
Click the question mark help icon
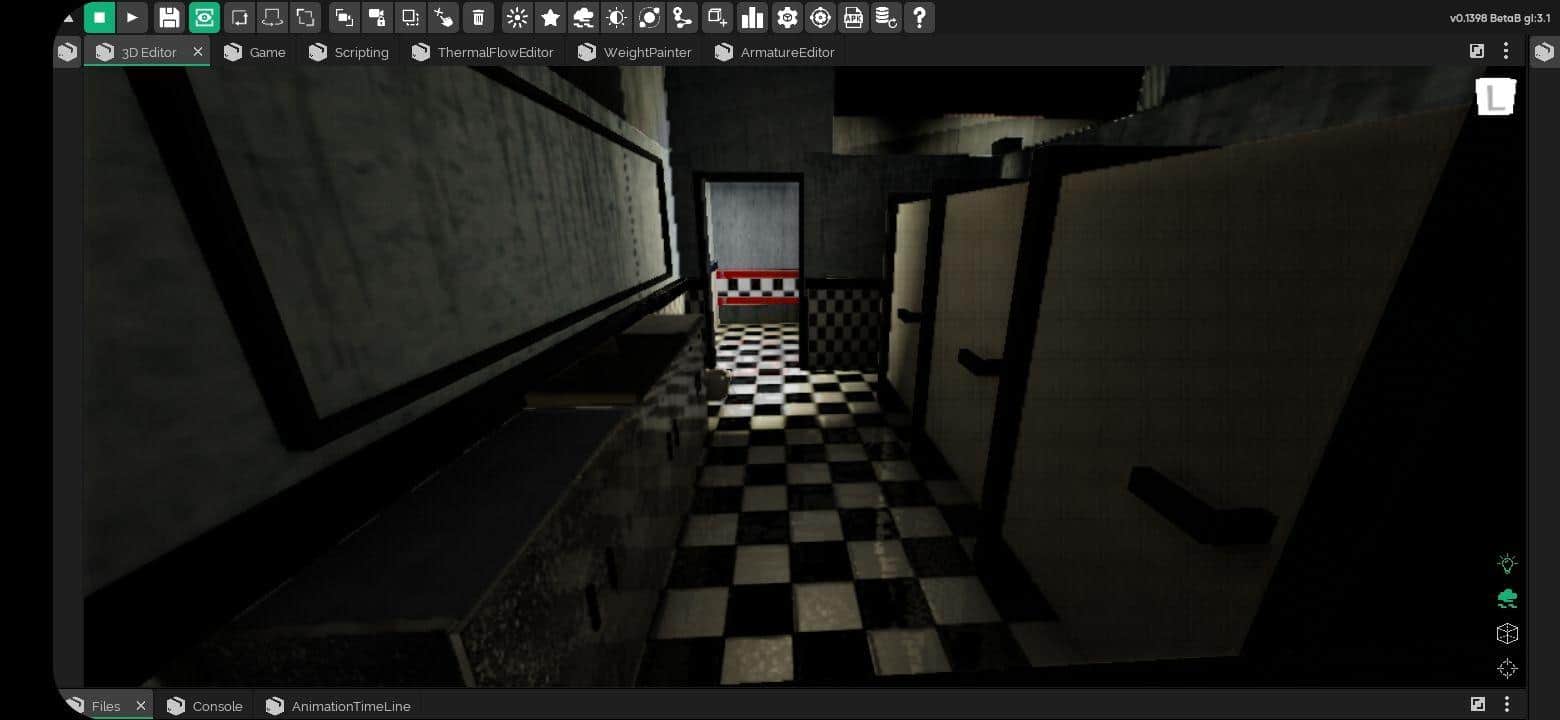919,17
